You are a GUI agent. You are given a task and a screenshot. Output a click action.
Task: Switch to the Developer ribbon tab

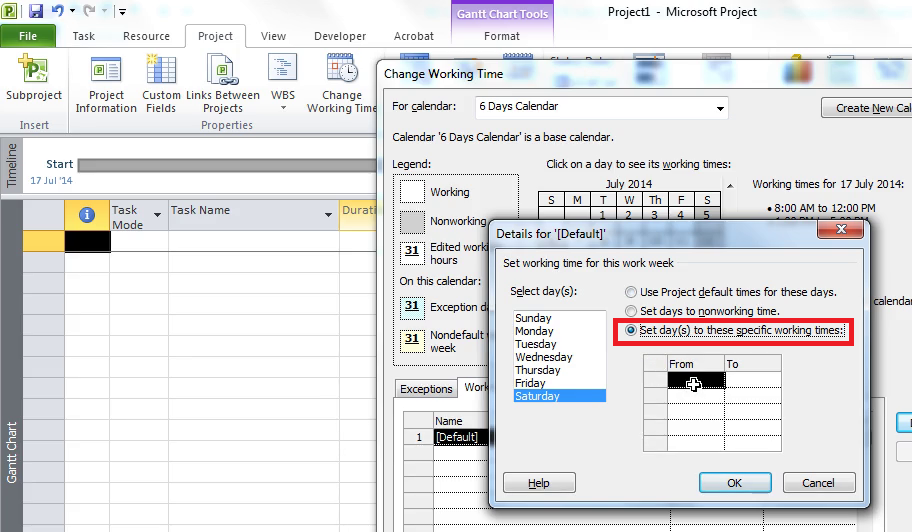[x=340, y=36]
